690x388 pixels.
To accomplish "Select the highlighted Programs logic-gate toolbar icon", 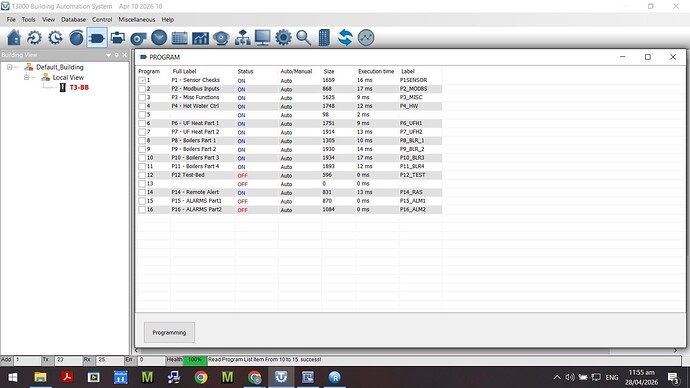I will click(97, 38).
